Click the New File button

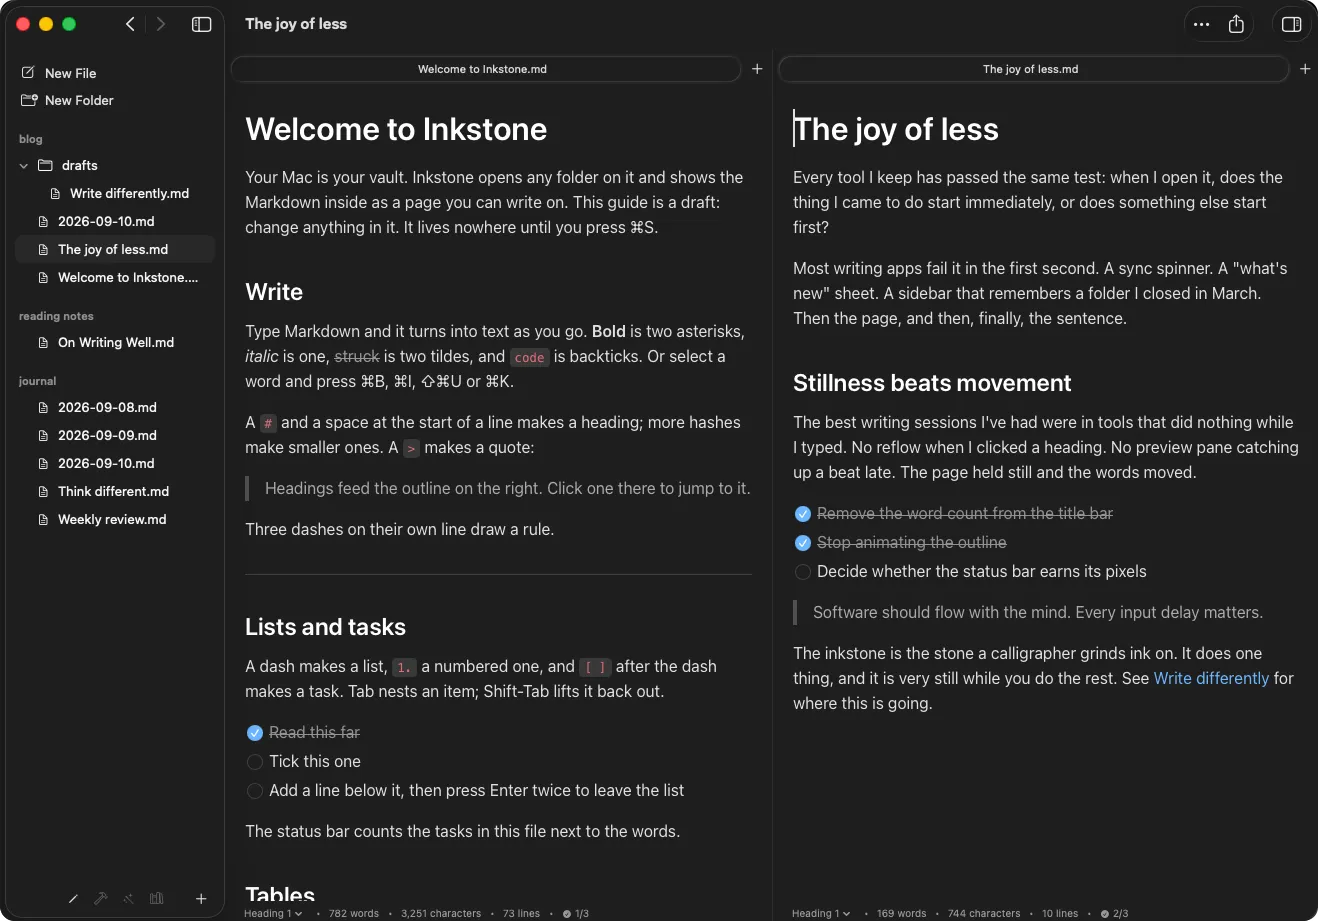click(x=59, y=73)
